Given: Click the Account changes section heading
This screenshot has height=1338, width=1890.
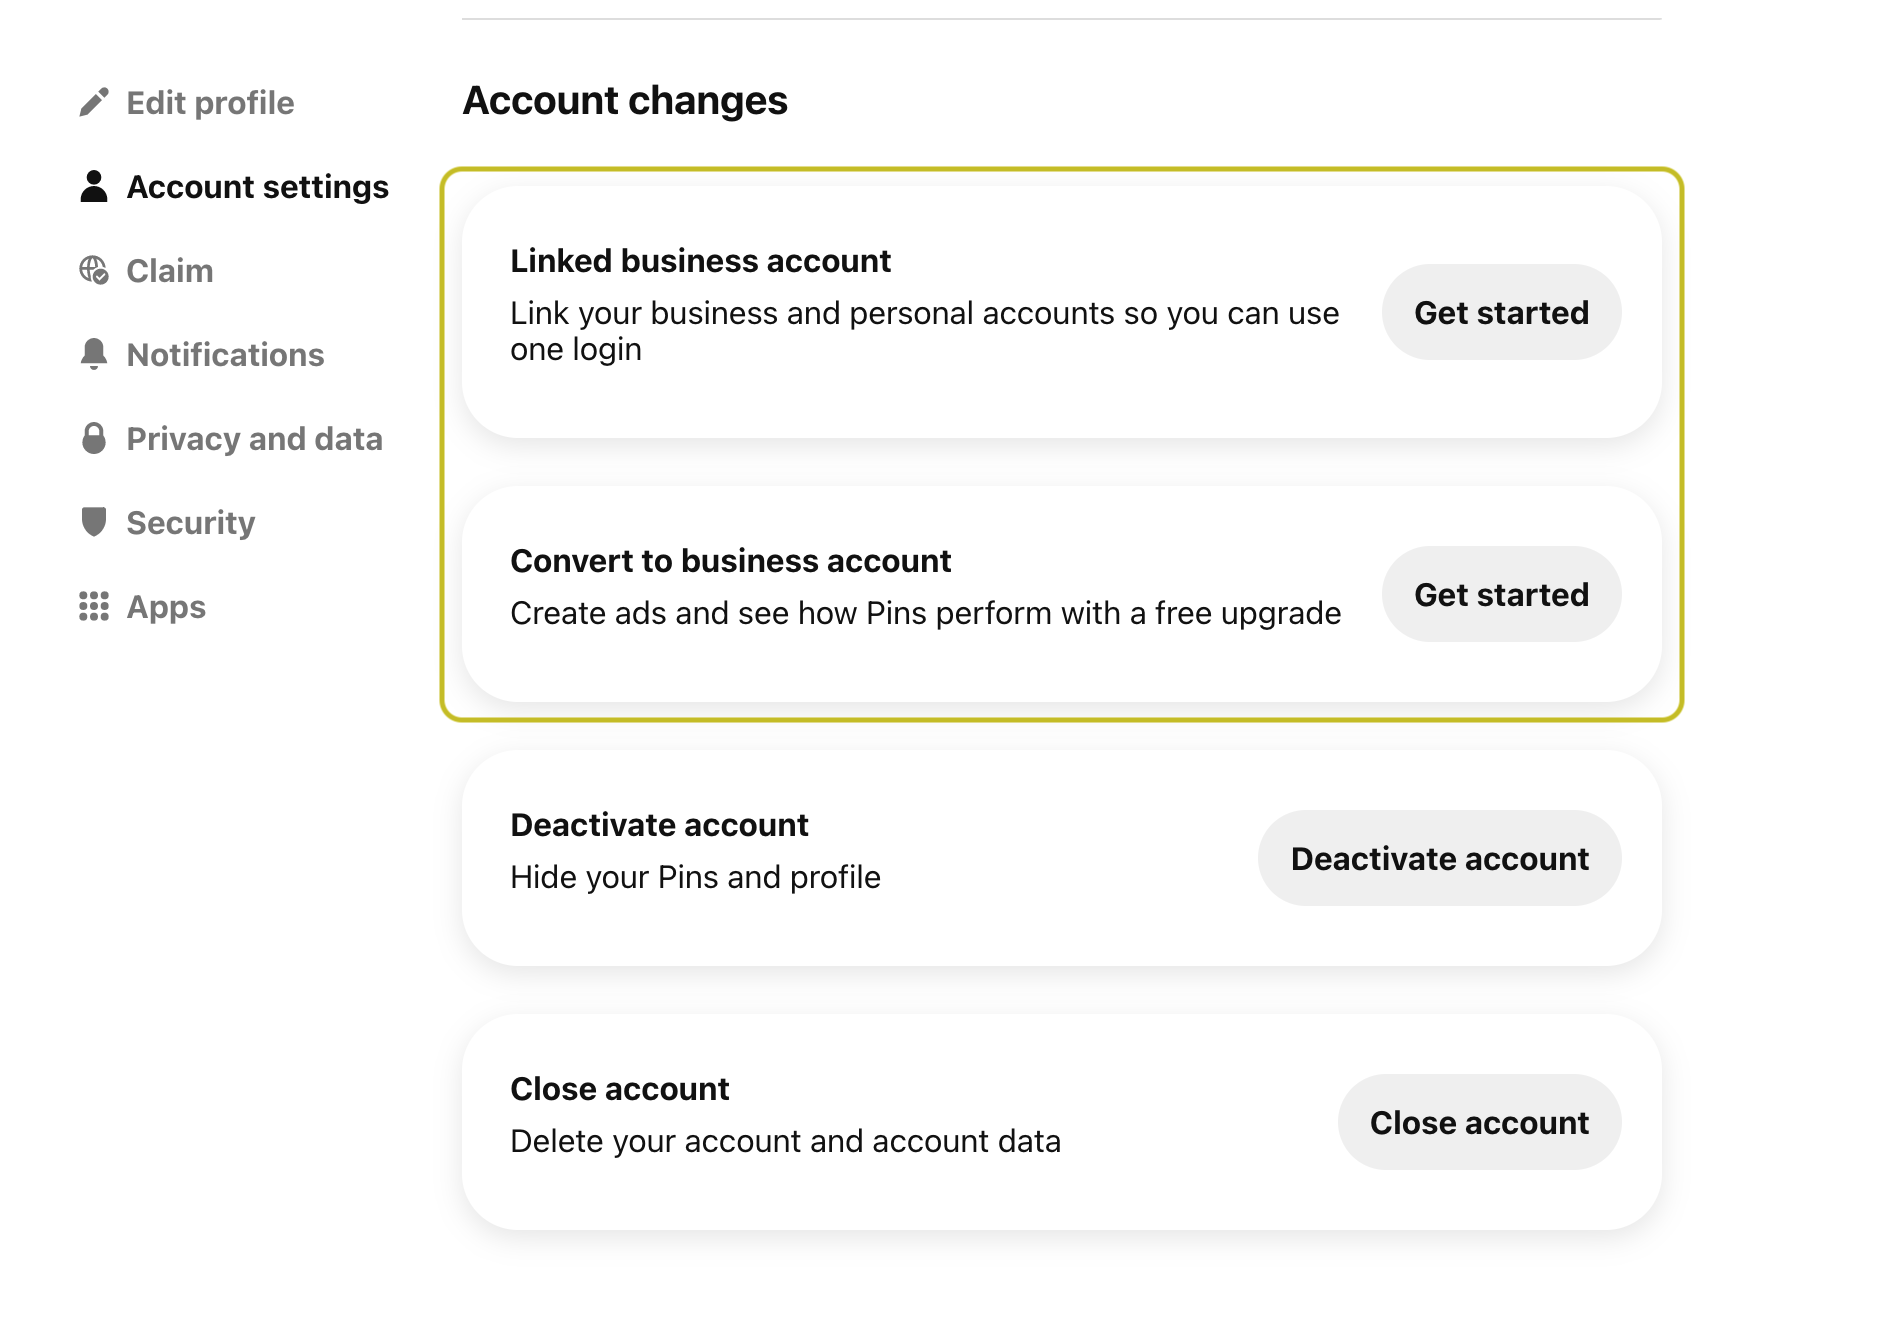Looking at the screenshot, I should [625, 101].
